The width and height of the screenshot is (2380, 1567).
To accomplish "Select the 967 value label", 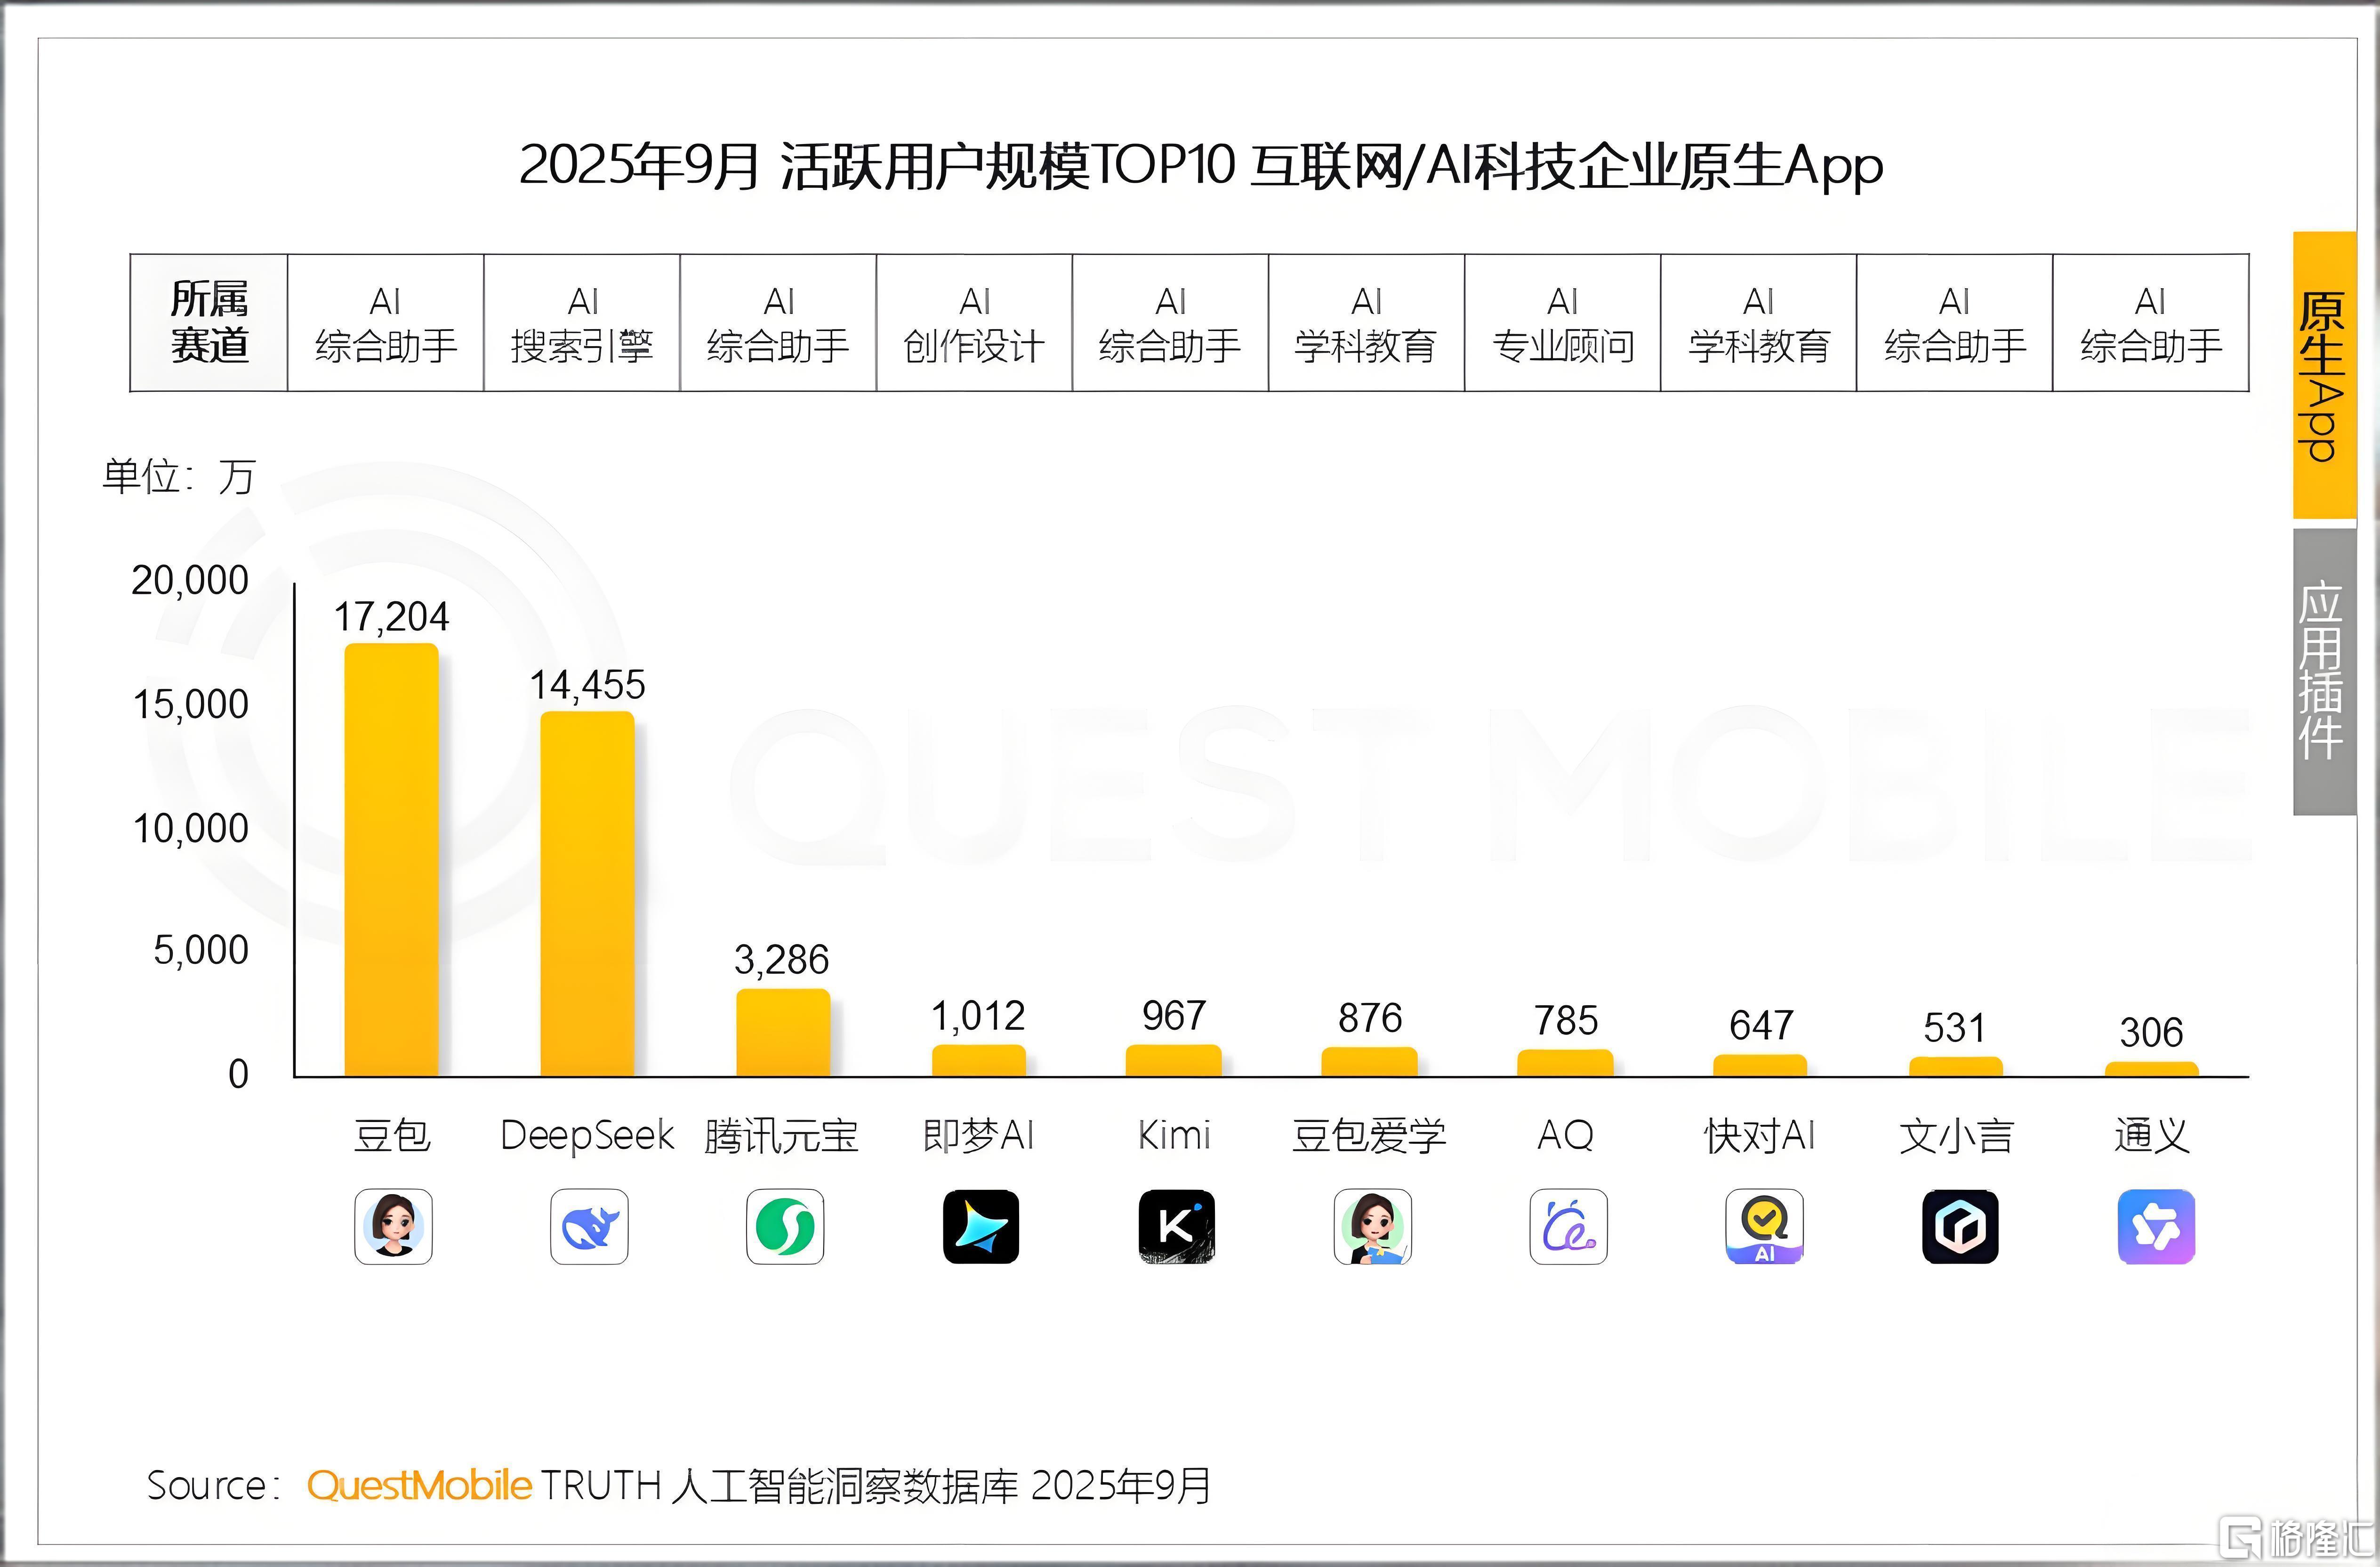I will (x=1175, y=1016).
